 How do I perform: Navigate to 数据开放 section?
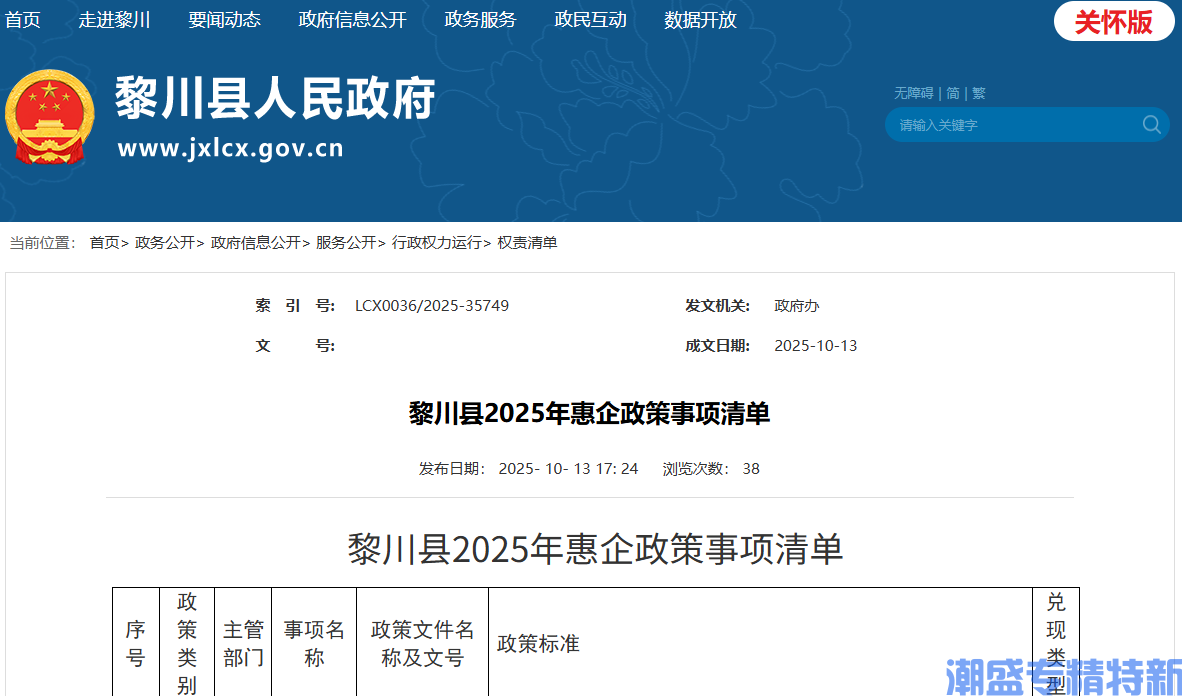coord(700,20)
